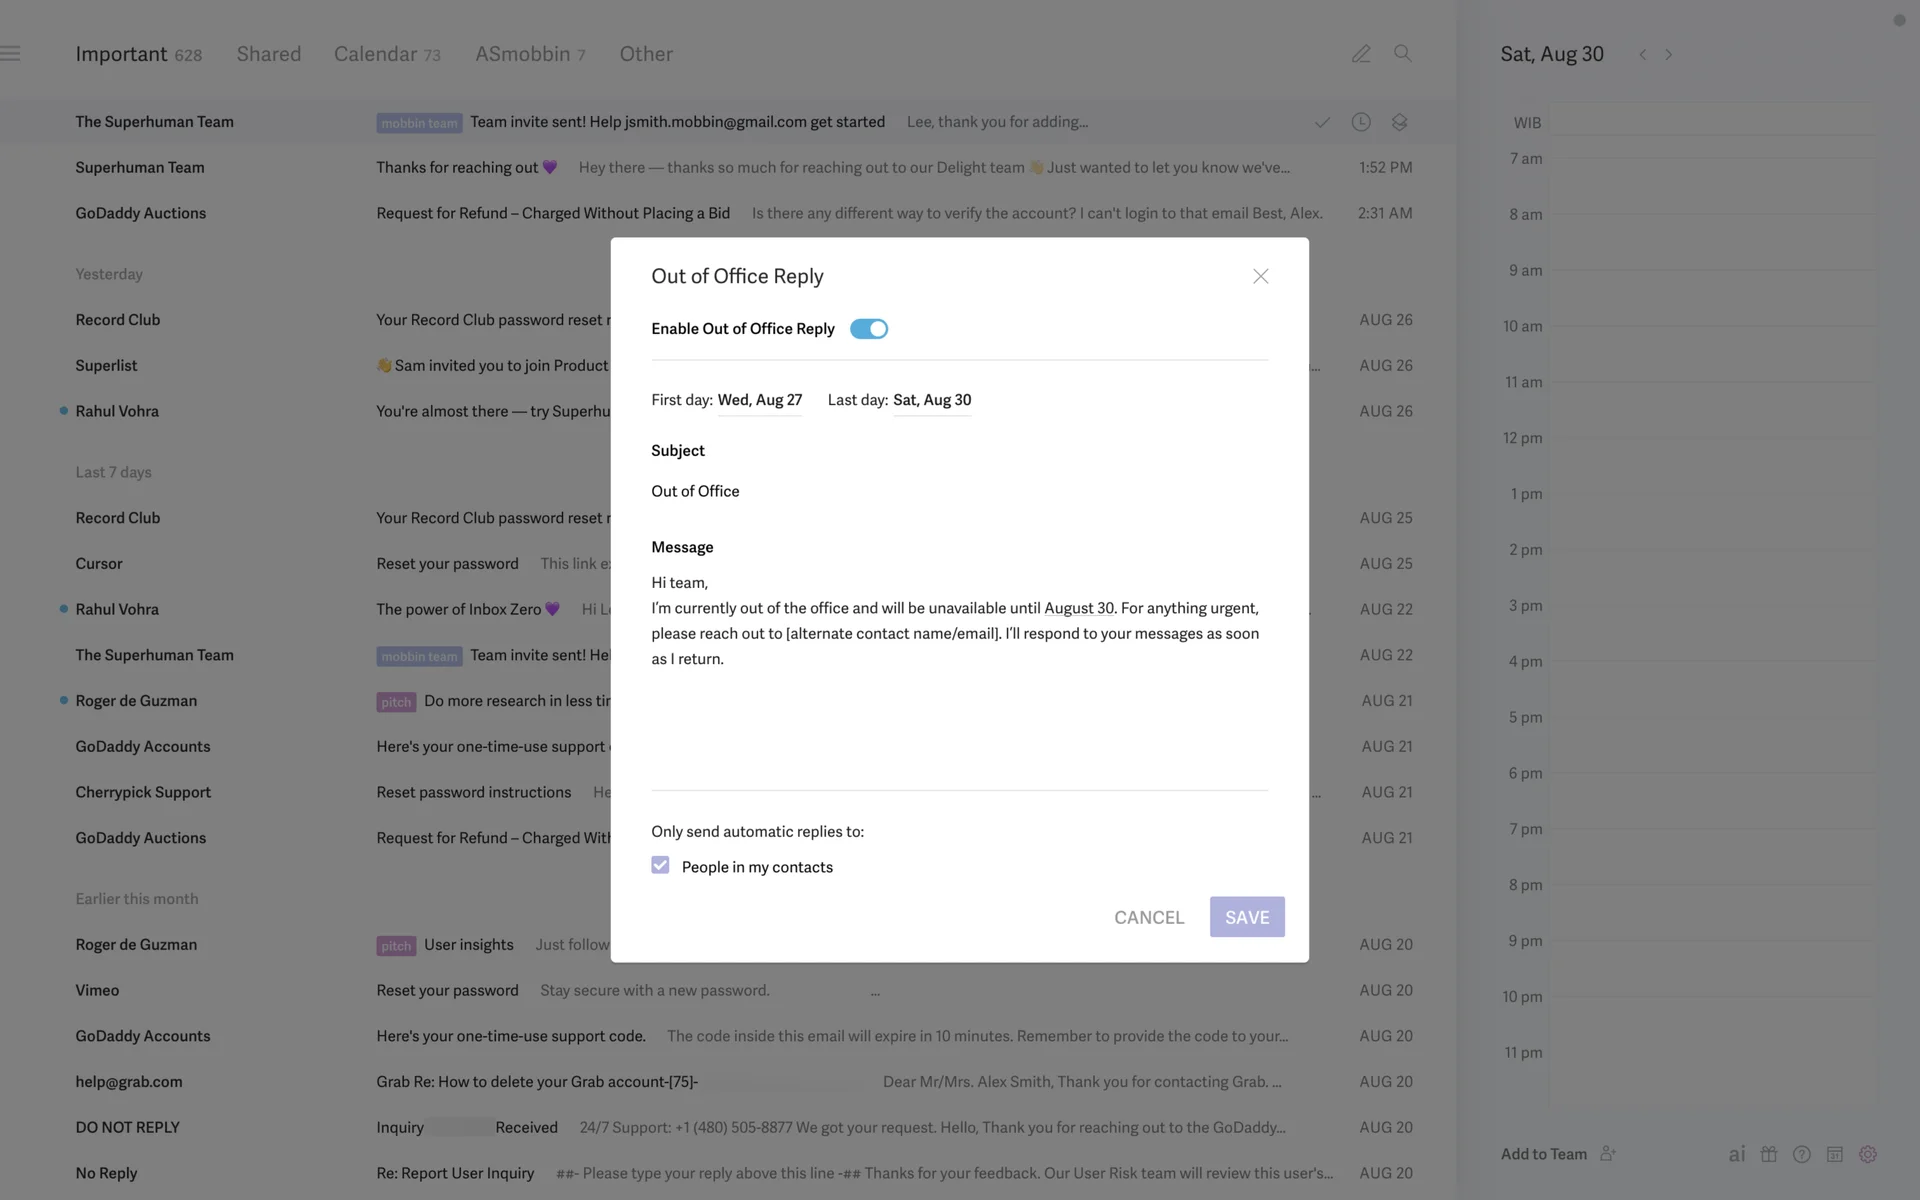Click Cancel in the dialog
The width and height of the screenshot is (1920, 1200).
1149,917
